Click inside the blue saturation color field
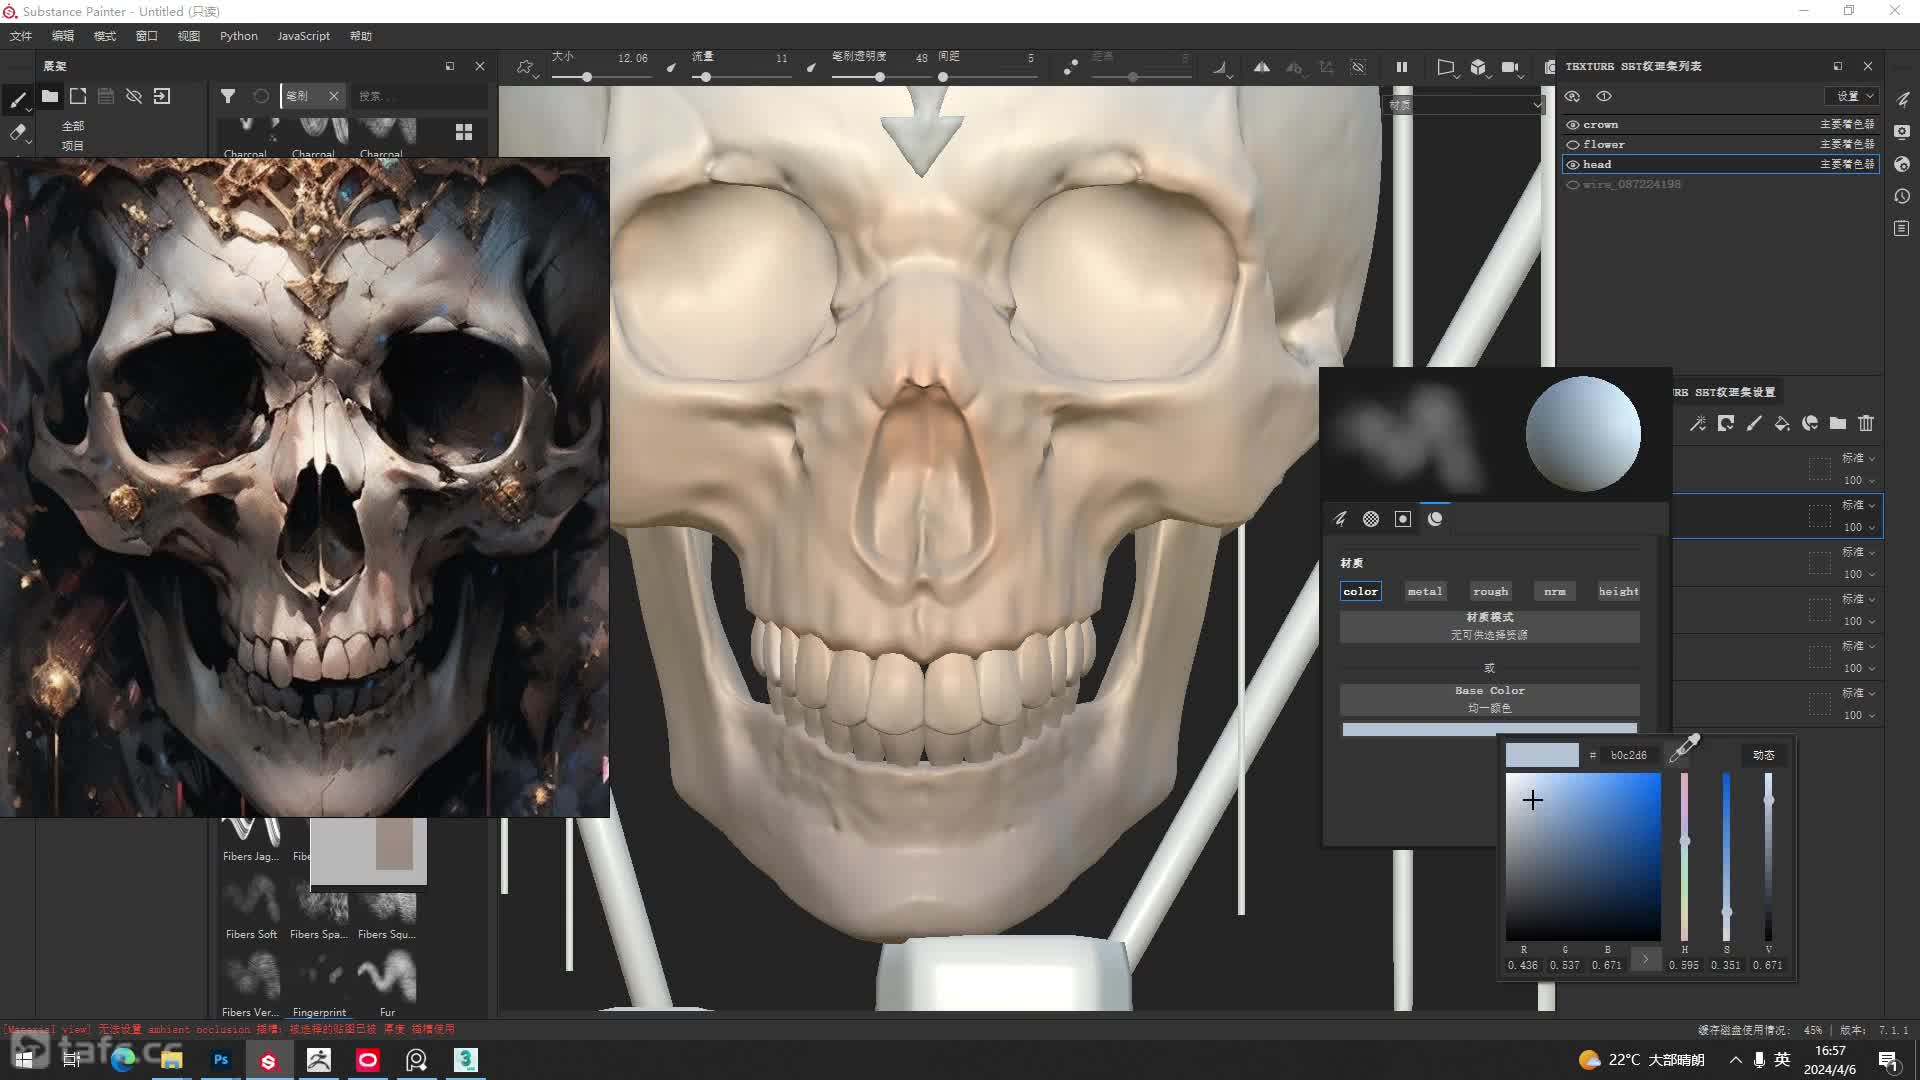 click(x=1583, y=857)
